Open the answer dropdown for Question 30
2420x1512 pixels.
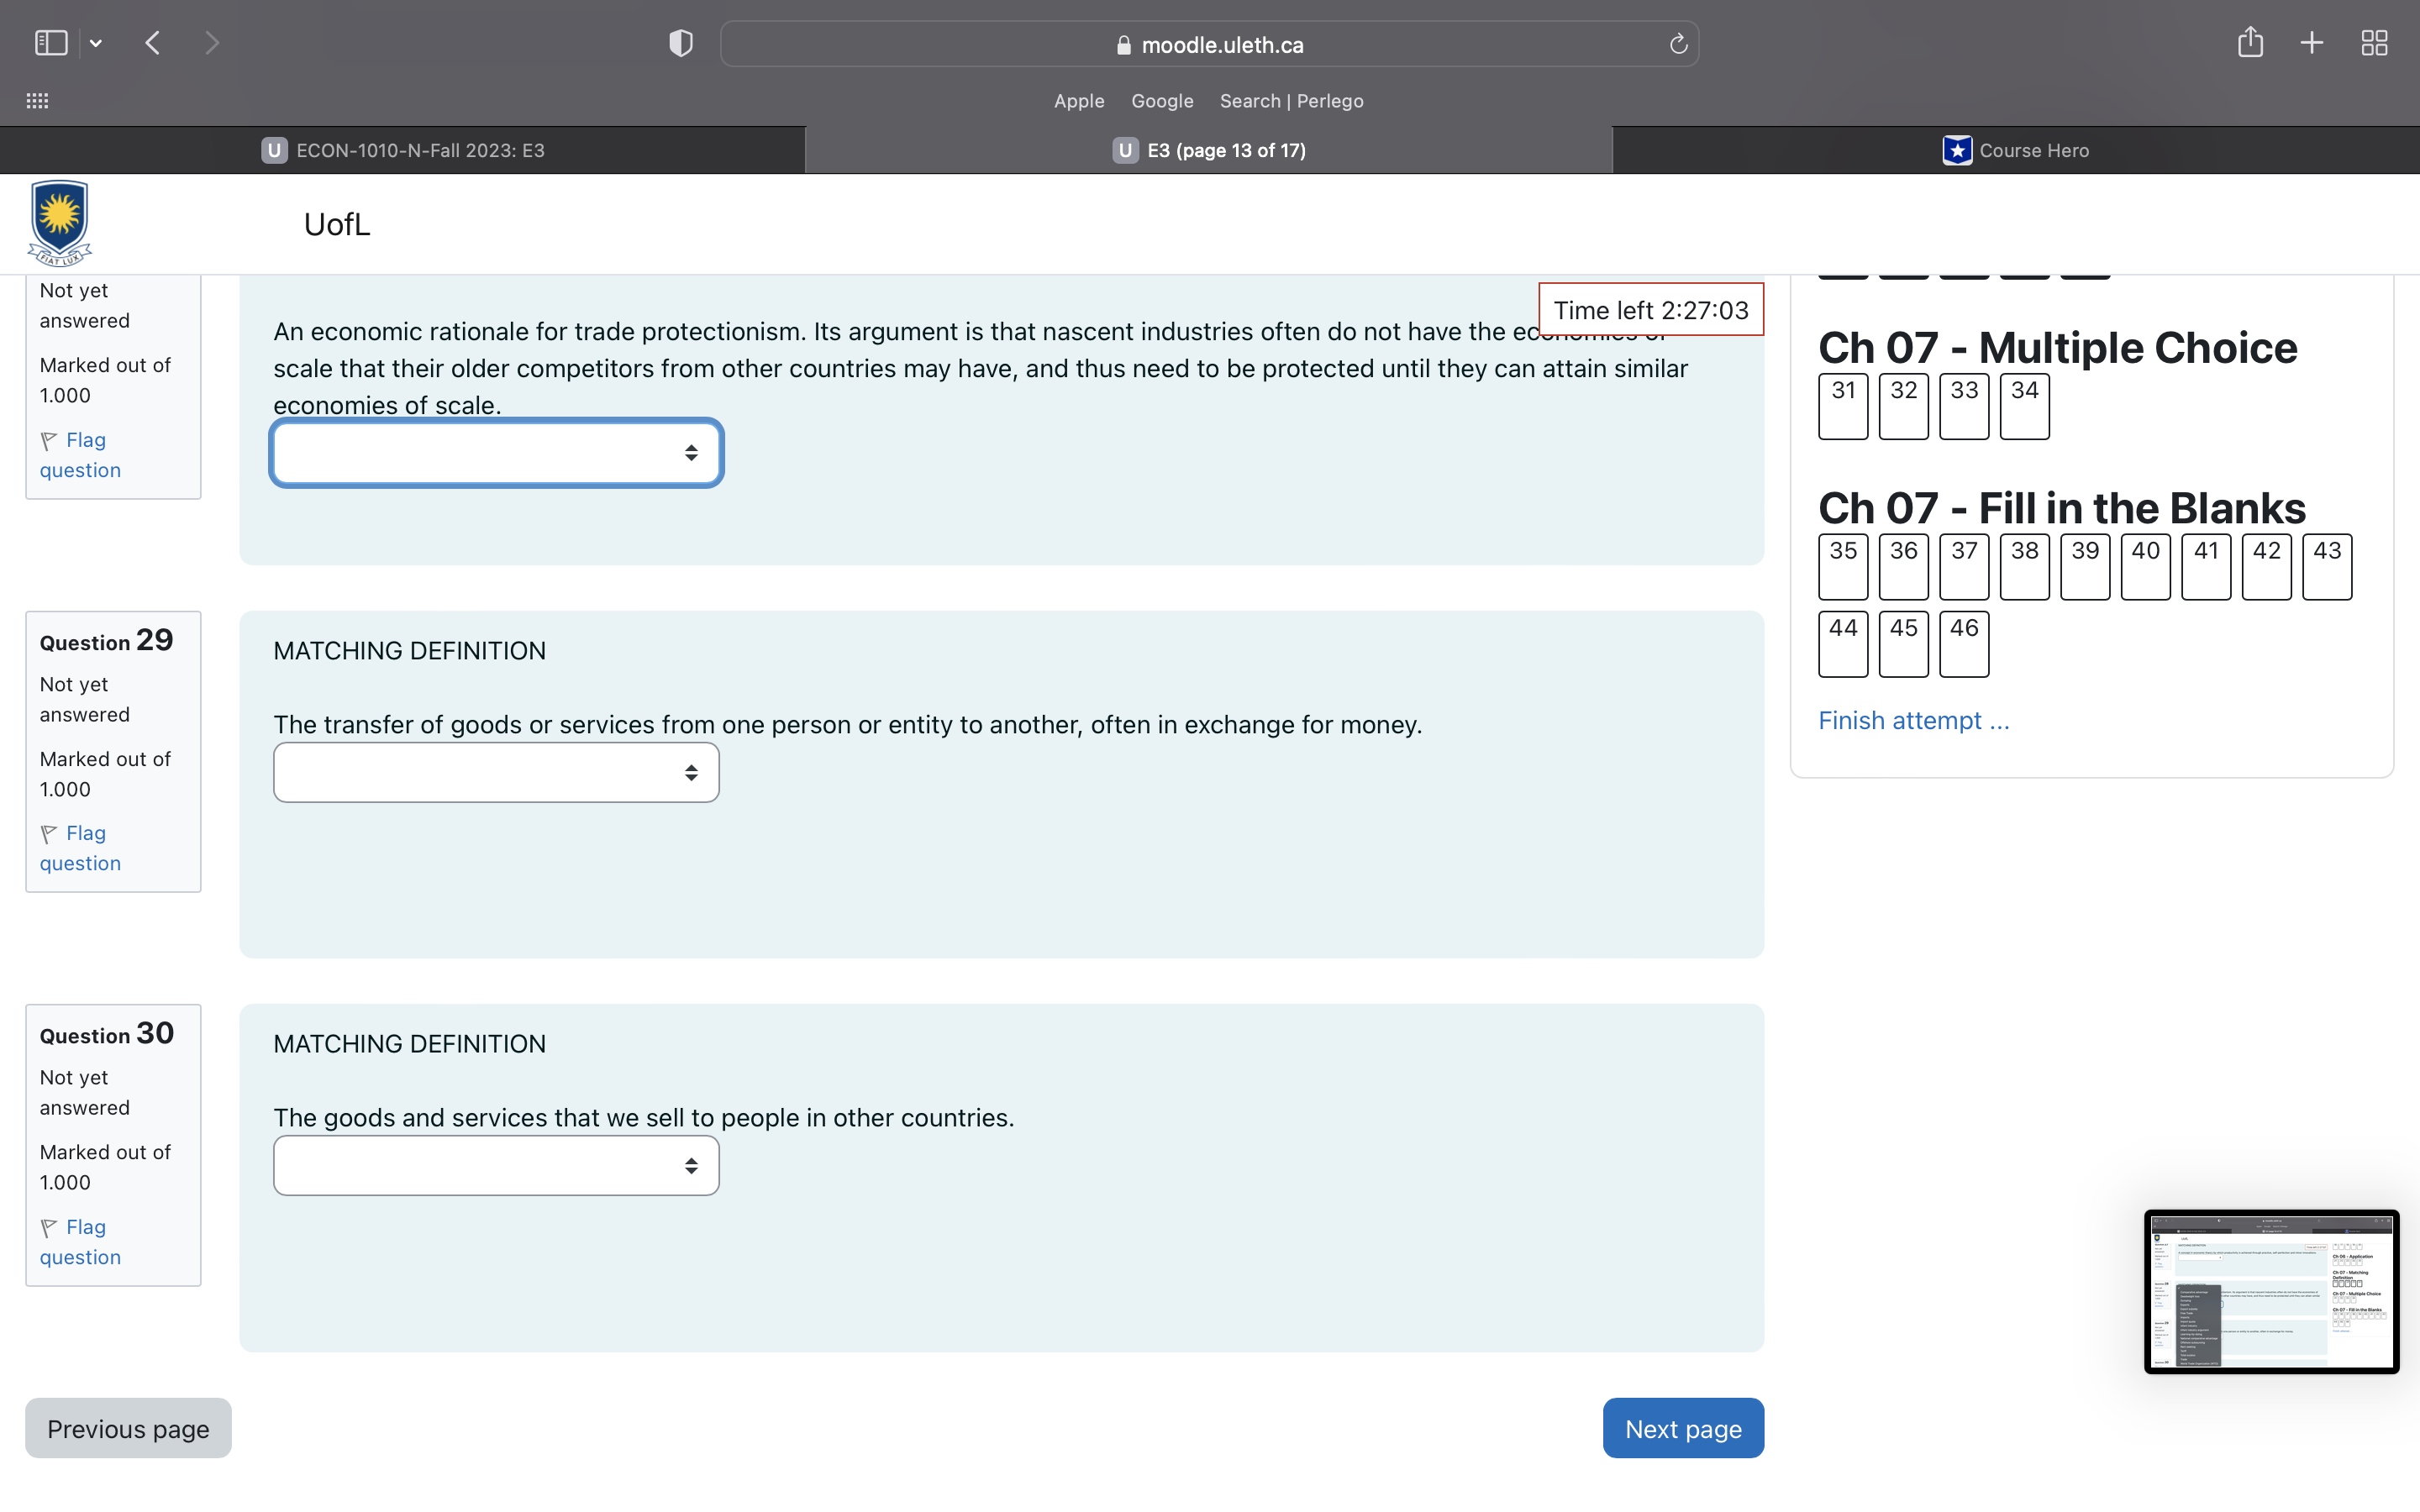pos(496,1166)
